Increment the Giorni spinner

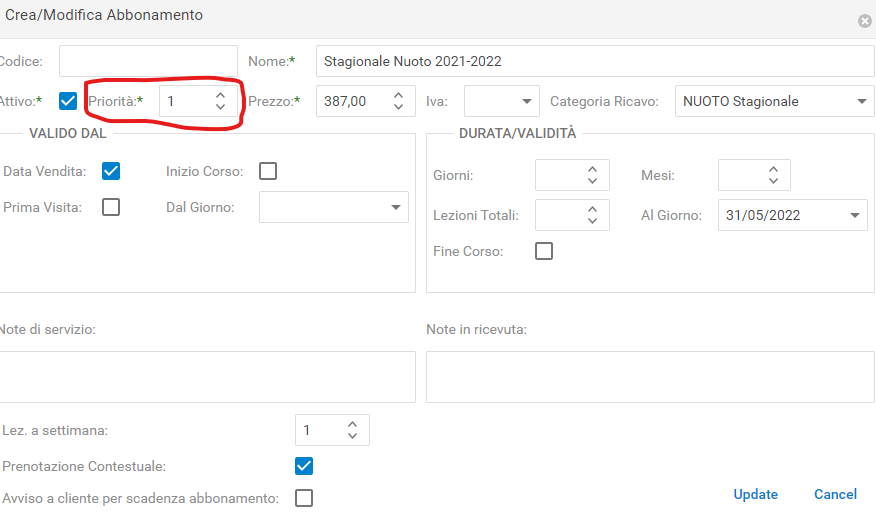(x=593, y=170)
